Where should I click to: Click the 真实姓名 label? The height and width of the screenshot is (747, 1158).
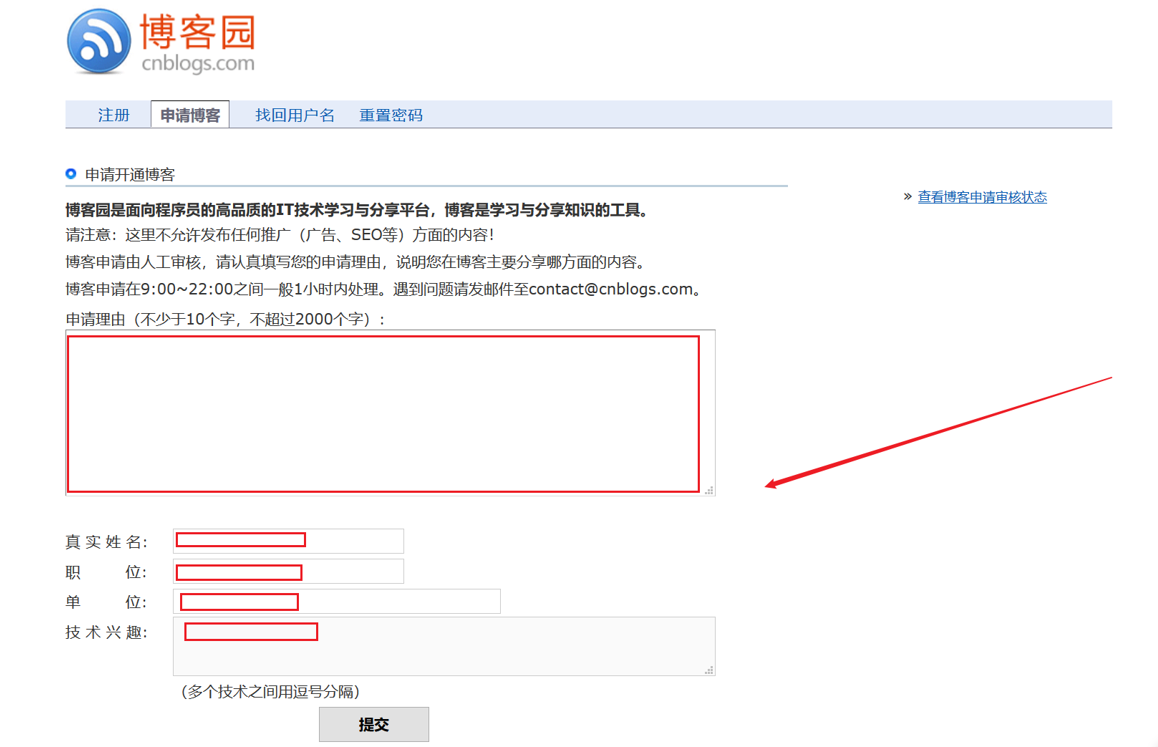106,542
